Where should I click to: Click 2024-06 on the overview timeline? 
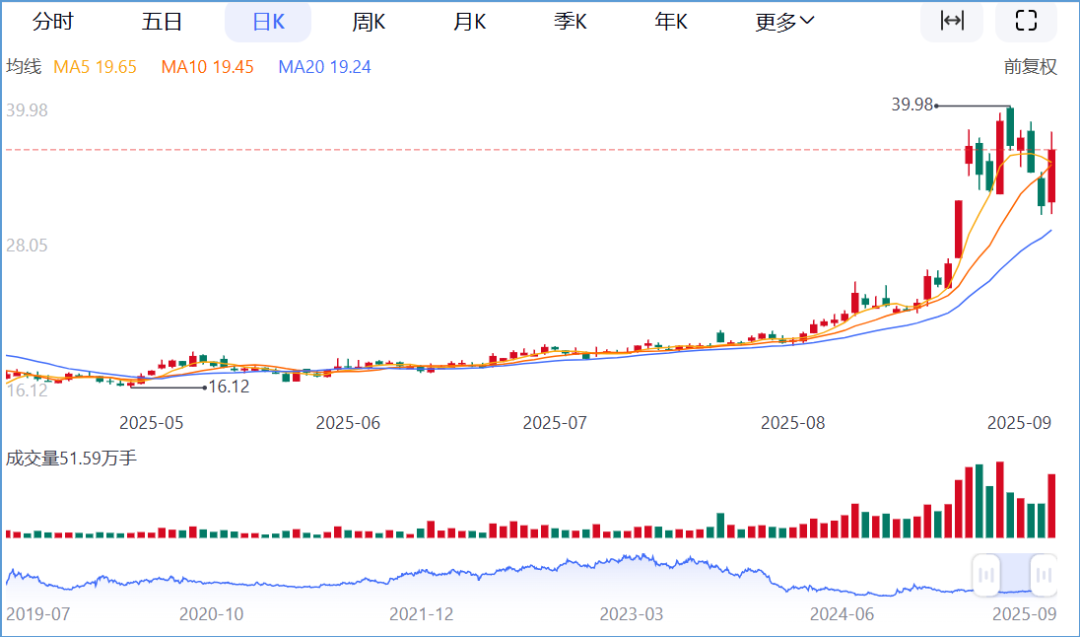842,614
